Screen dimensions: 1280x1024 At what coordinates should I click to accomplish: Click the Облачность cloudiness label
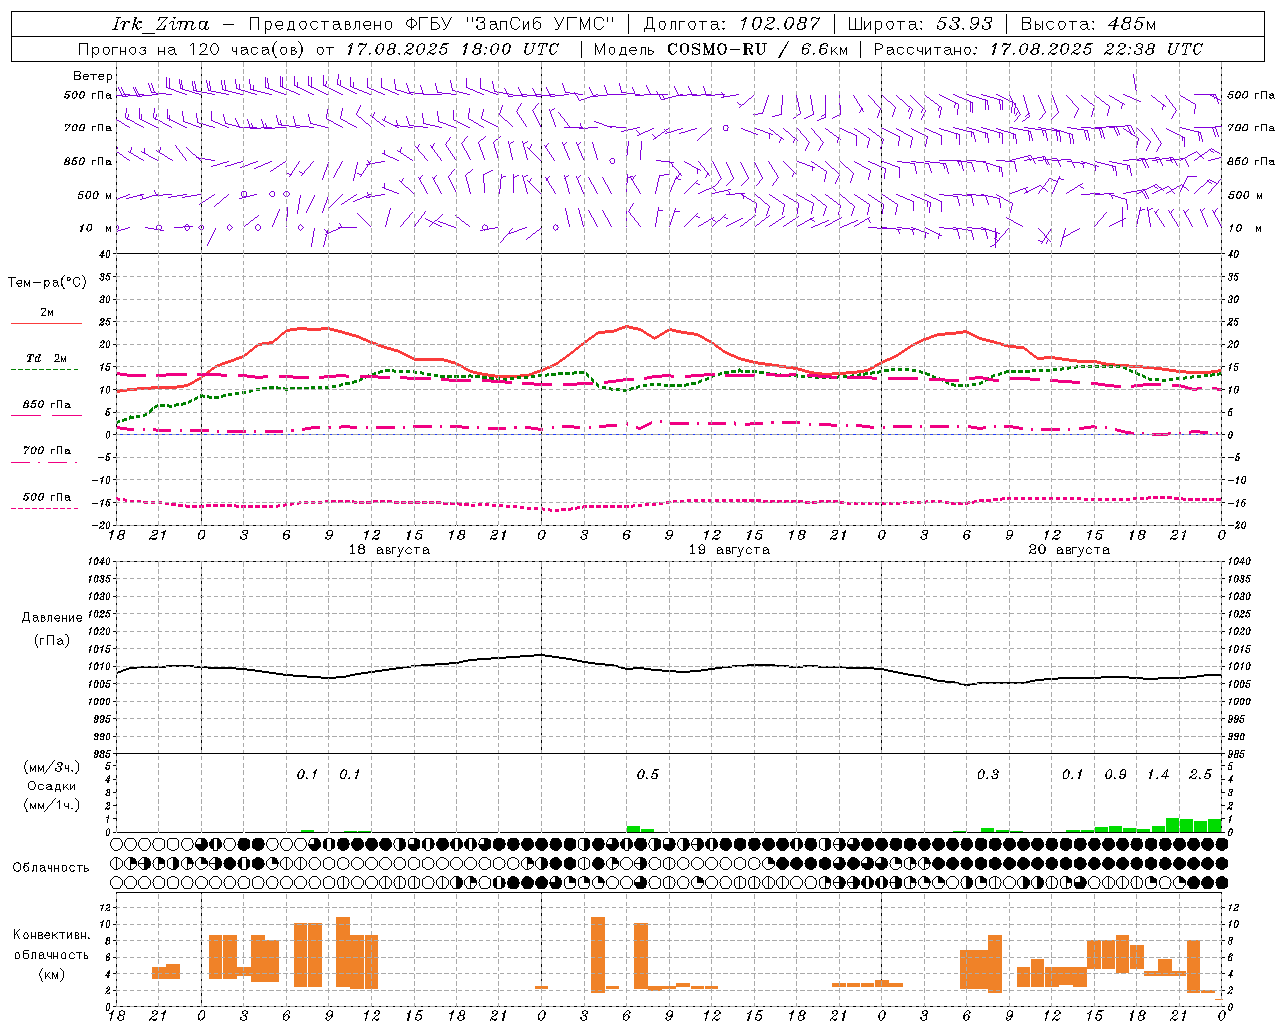point(51,868)
